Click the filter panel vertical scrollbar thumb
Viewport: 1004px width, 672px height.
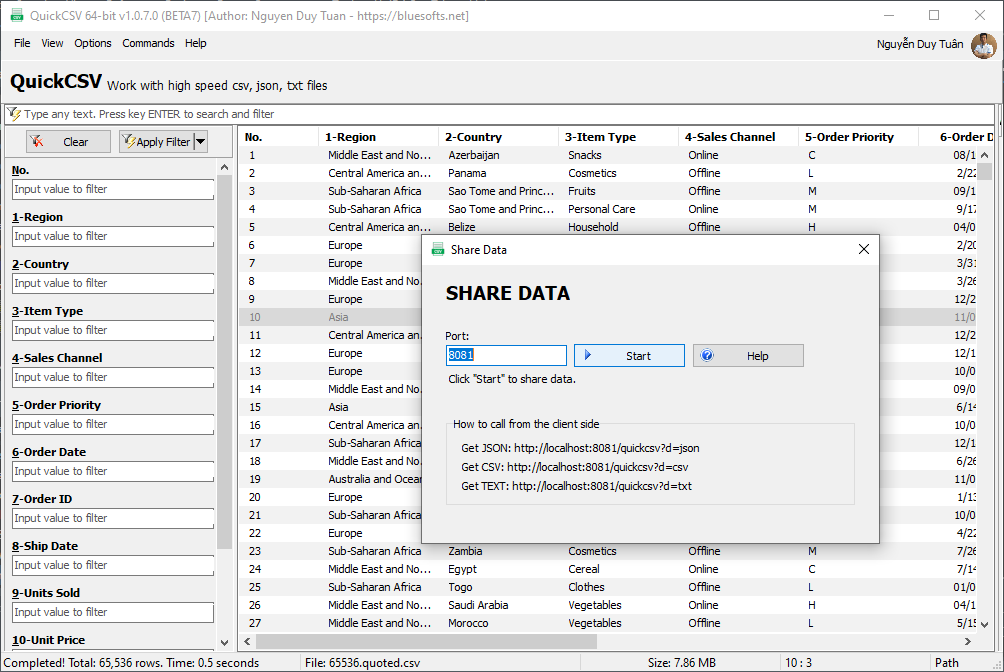(224, 362)
